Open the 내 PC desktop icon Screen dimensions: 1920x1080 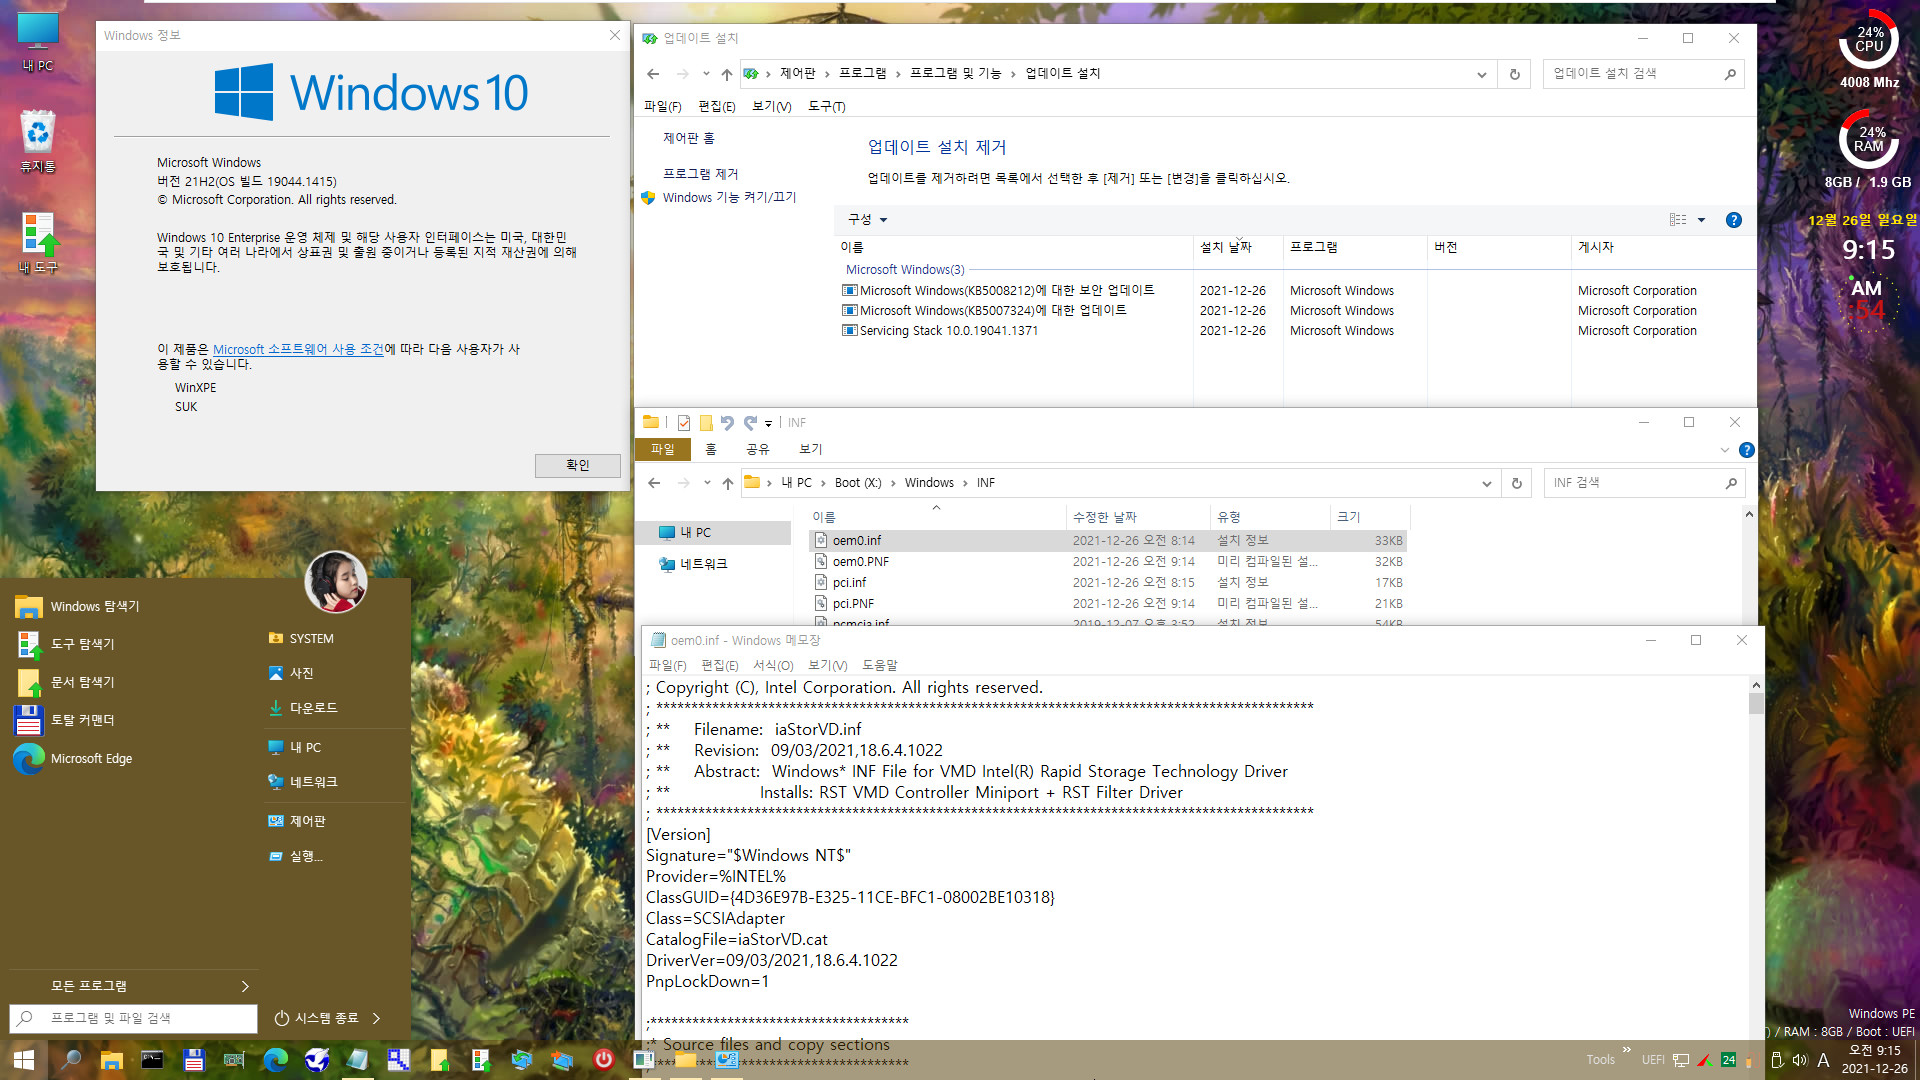[x=38, y=42]
